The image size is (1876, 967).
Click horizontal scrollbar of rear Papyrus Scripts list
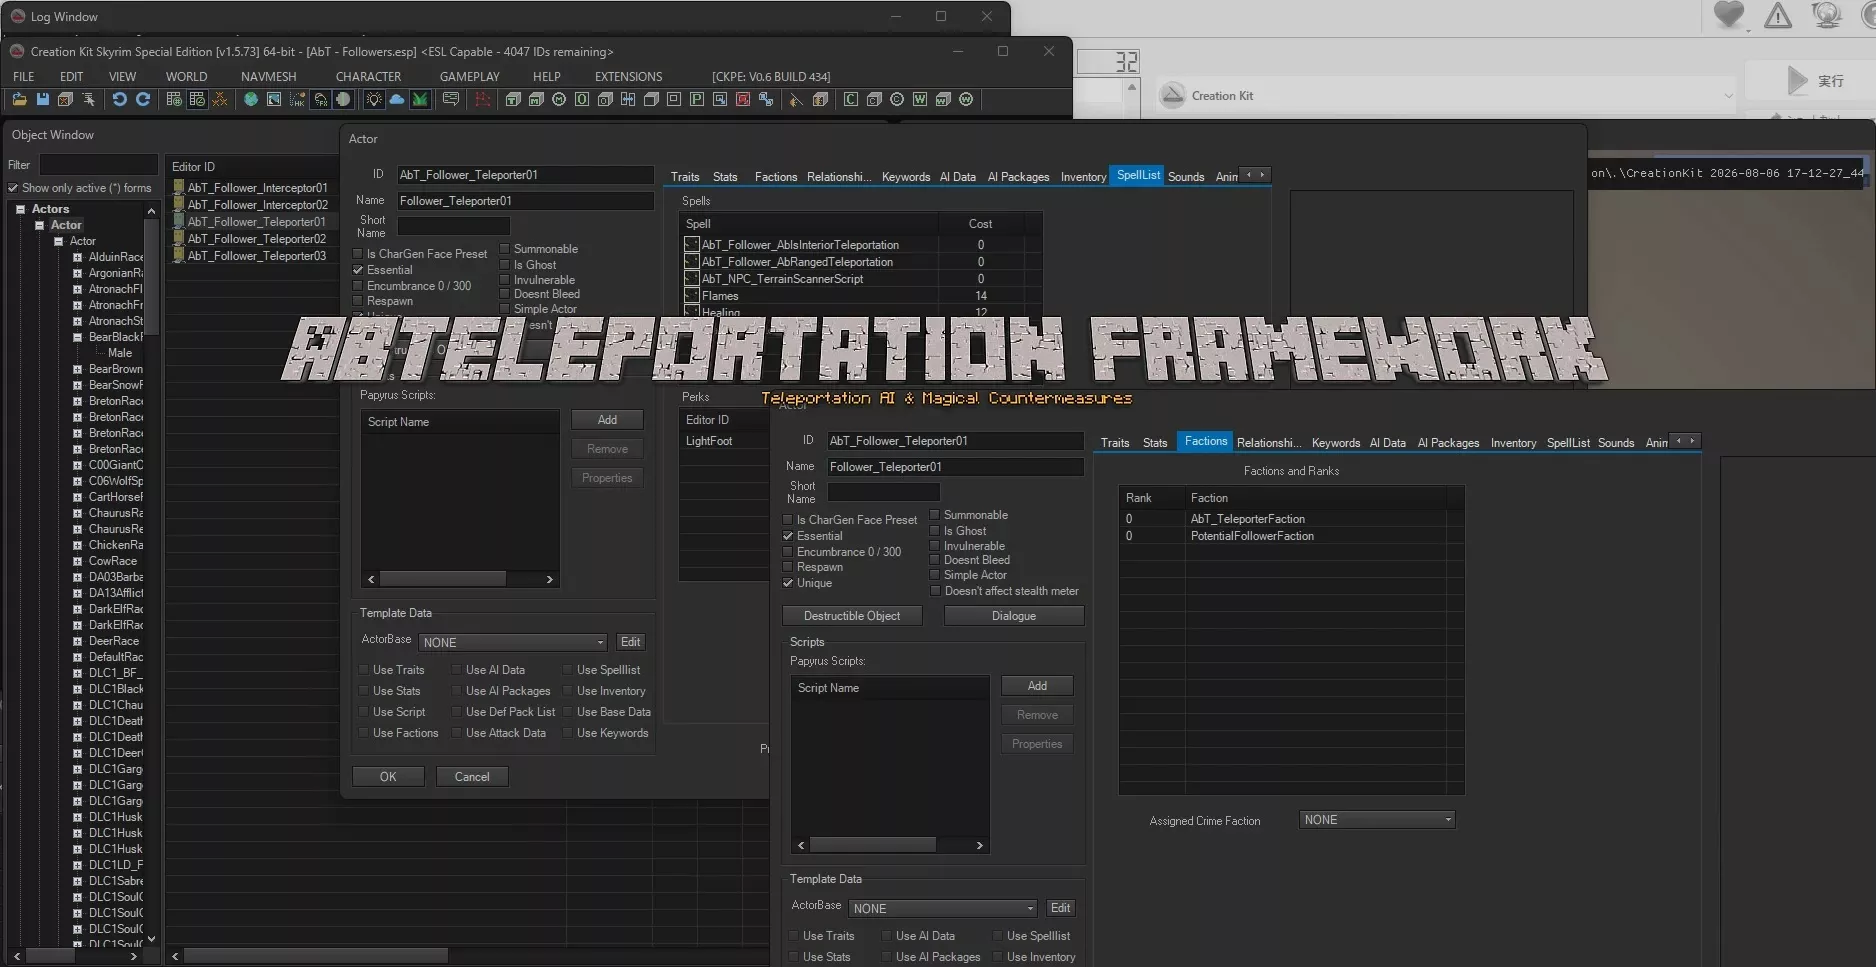[x=460, y=579]
